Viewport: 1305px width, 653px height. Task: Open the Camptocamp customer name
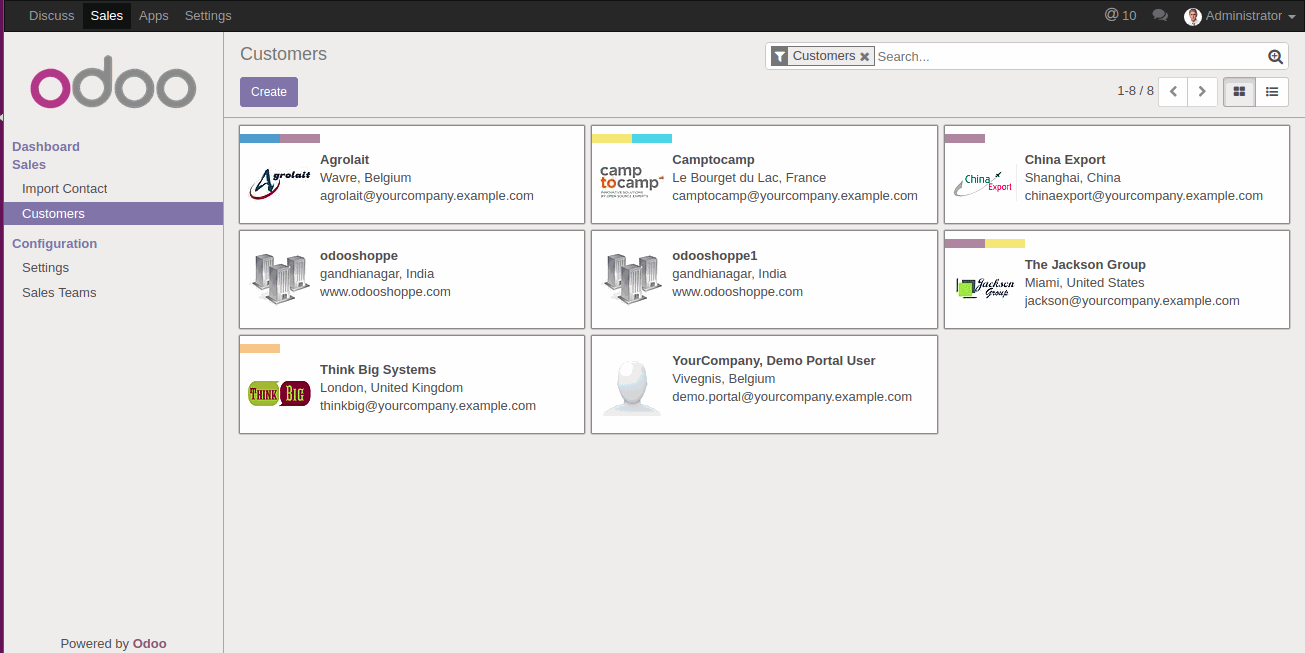[713, 160]
